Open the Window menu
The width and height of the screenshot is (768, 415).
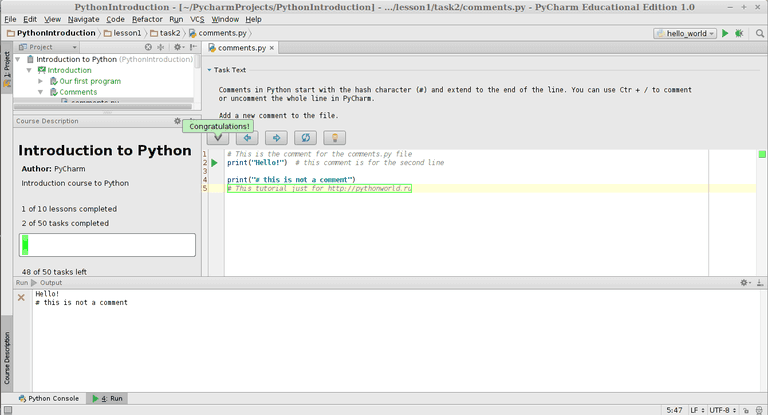tap(225, 19)
